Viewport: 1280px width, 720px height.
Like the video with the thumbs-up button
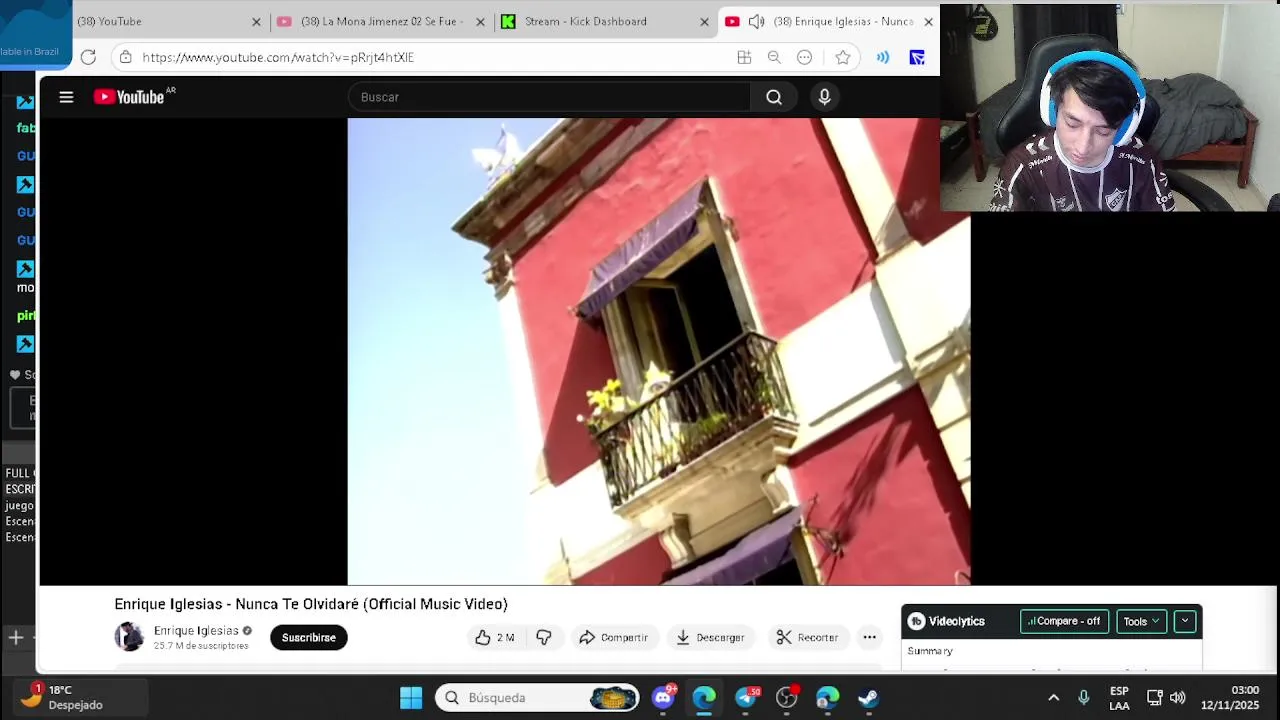pos(495,637)
